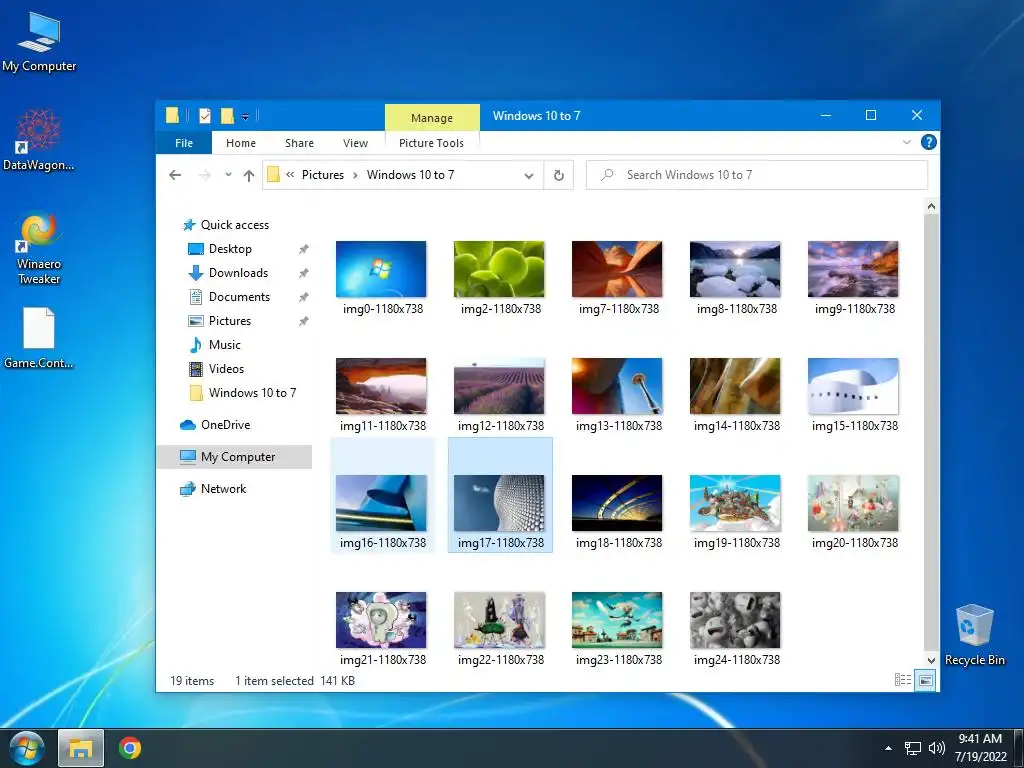Open My Computer desktop icon
Viewport: 1024px width, 768px height.
pyautogui.click(x=39, y=41)
